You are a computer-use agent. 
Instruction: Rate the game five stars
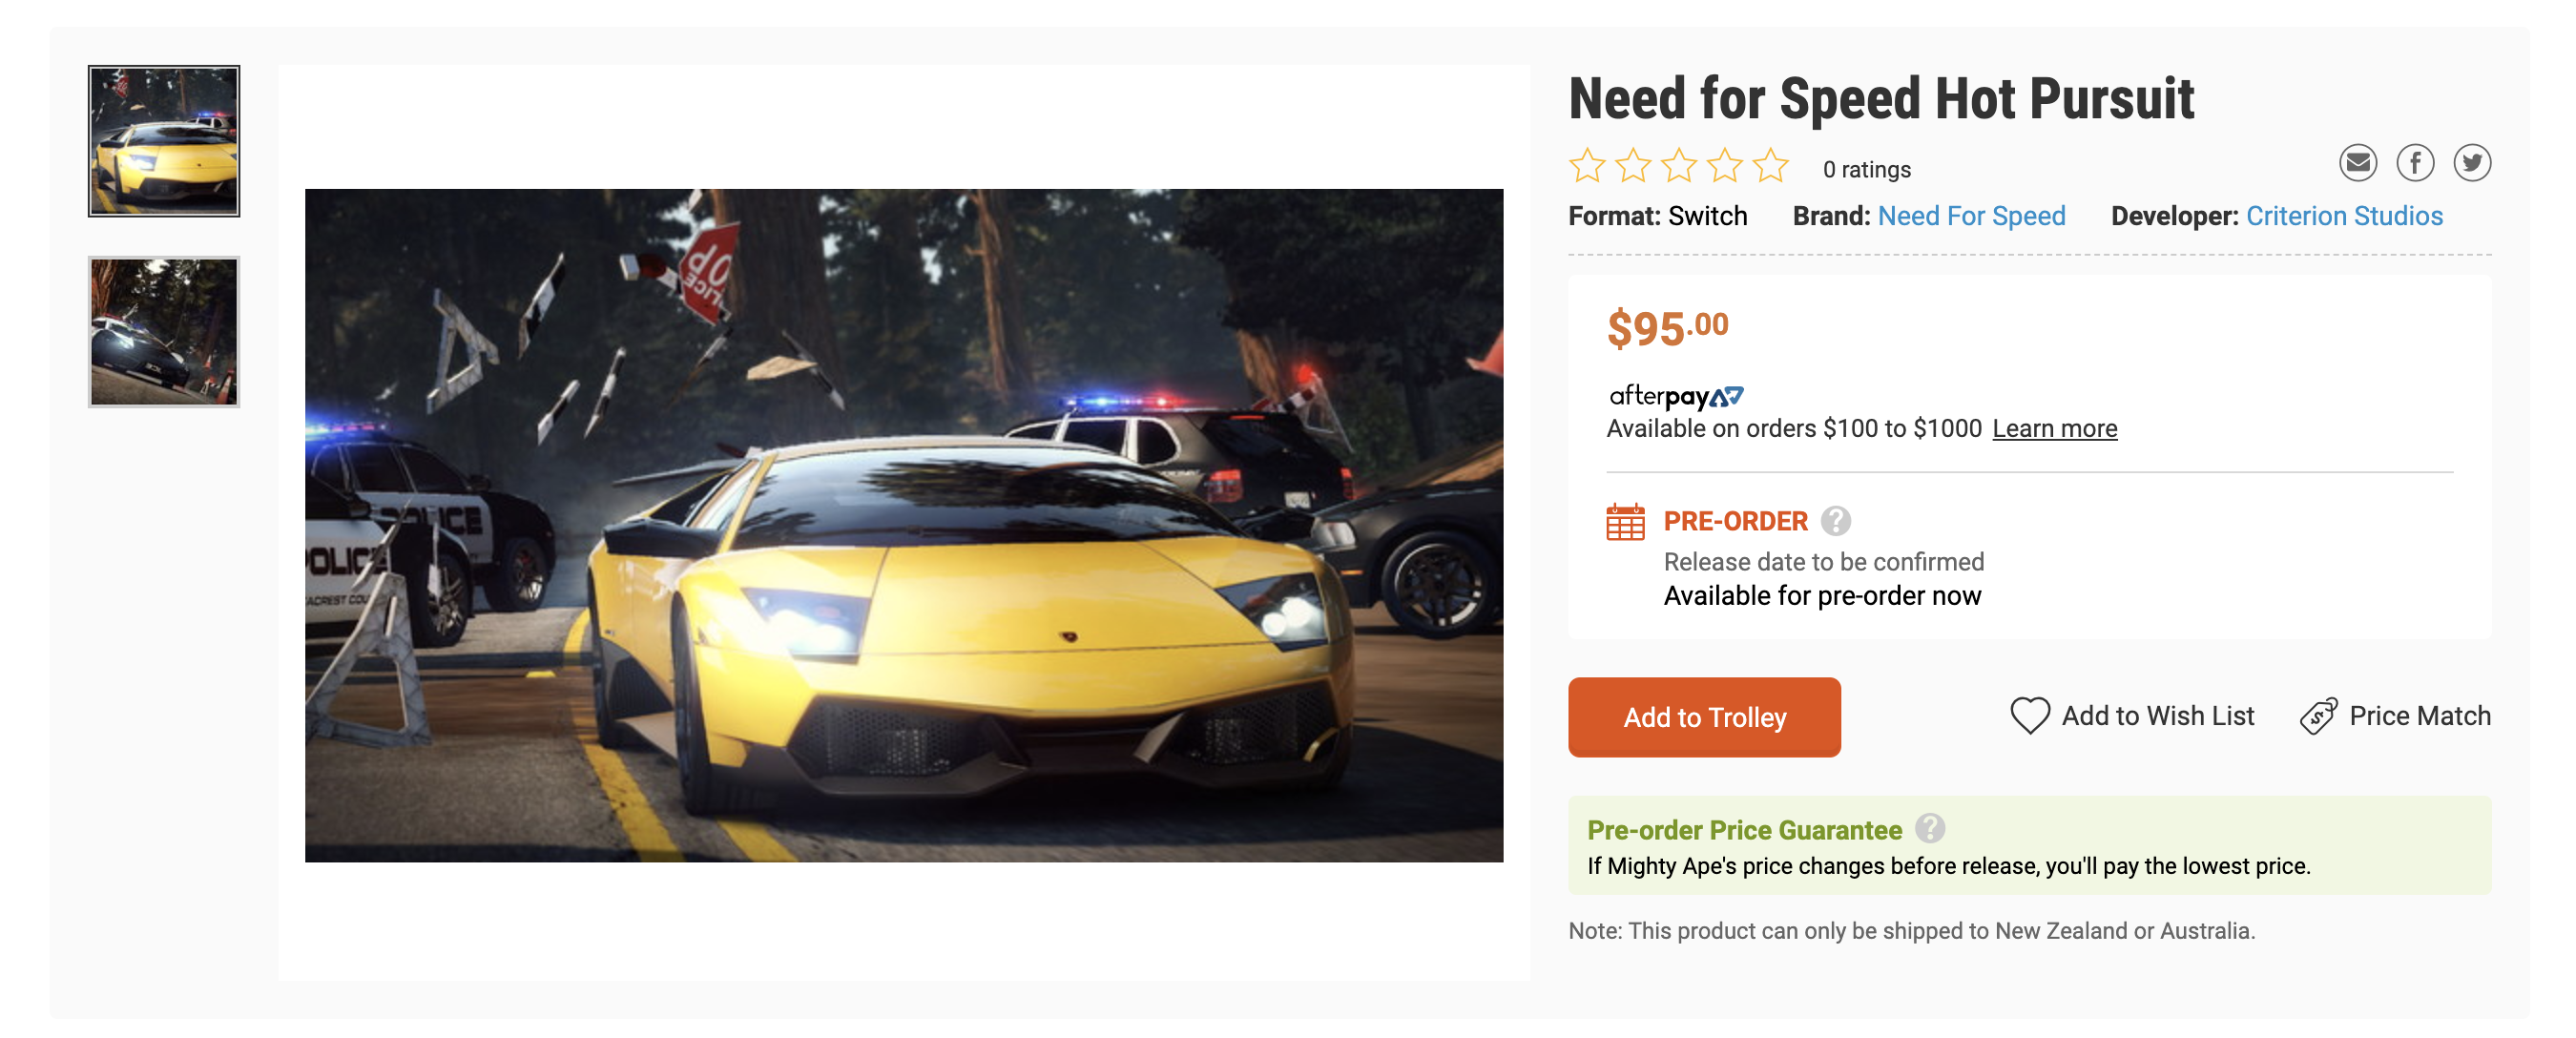(x=1770, y=166)
